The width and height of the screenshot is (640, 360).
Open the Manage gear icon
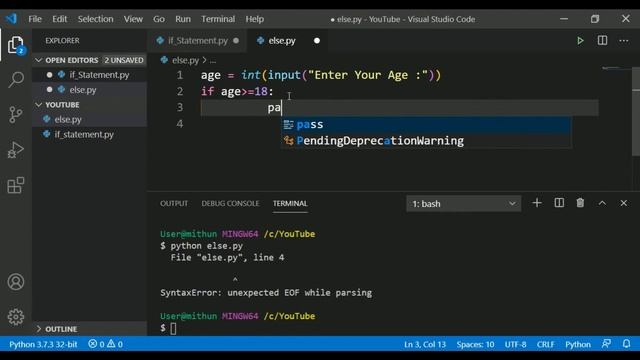point(16,317)
